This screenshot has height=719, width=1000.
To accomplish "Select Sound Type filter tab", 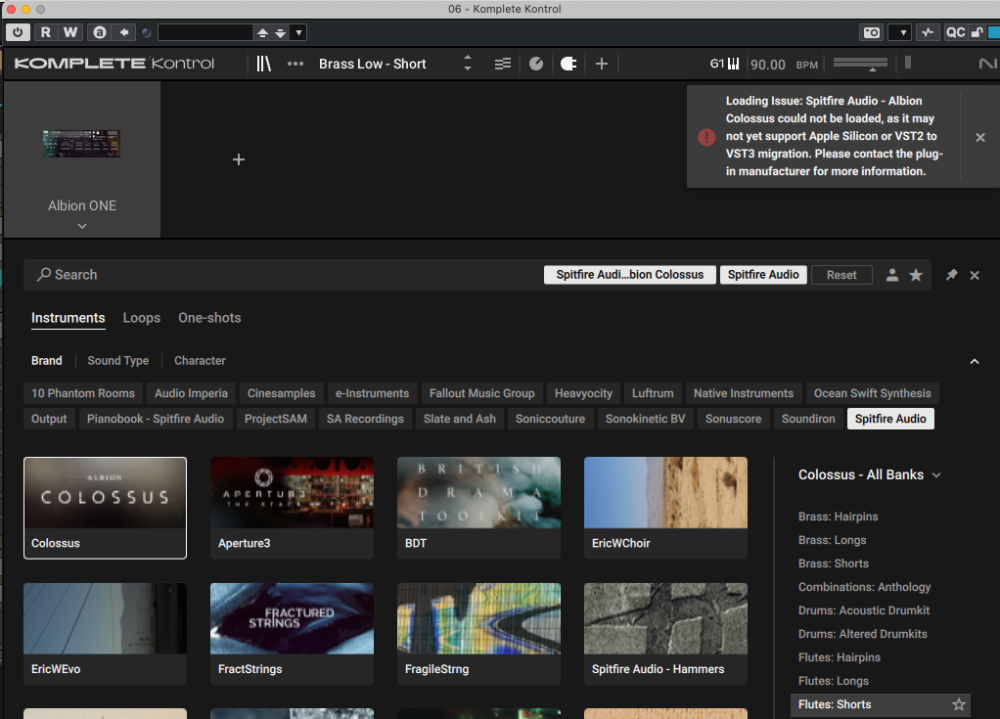I will tap(118, 360).
